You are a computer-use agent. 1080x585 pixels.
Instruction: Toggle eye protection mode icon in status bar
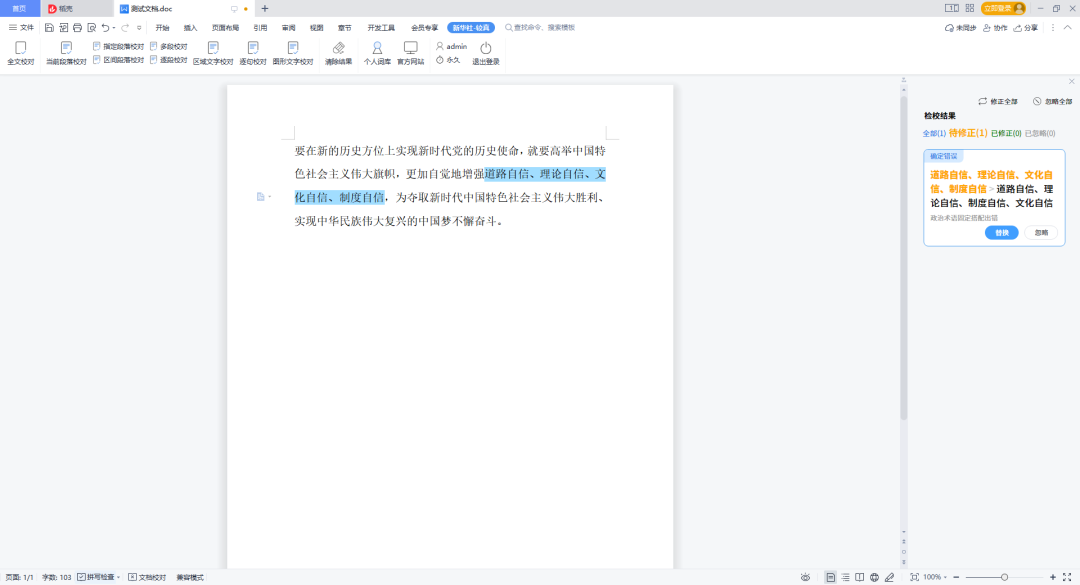click(x=805, y=577)
